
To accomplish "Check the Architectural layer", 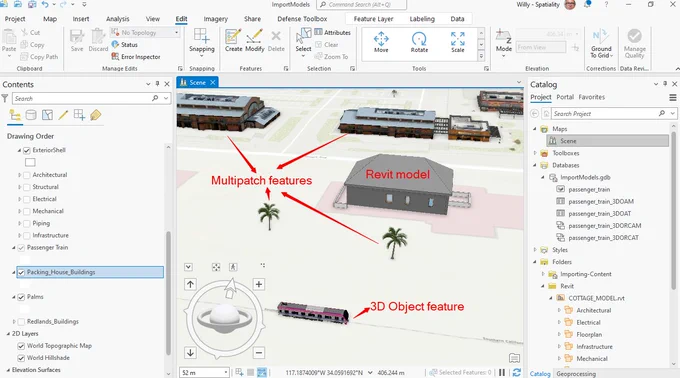I will tap(27, 175).
